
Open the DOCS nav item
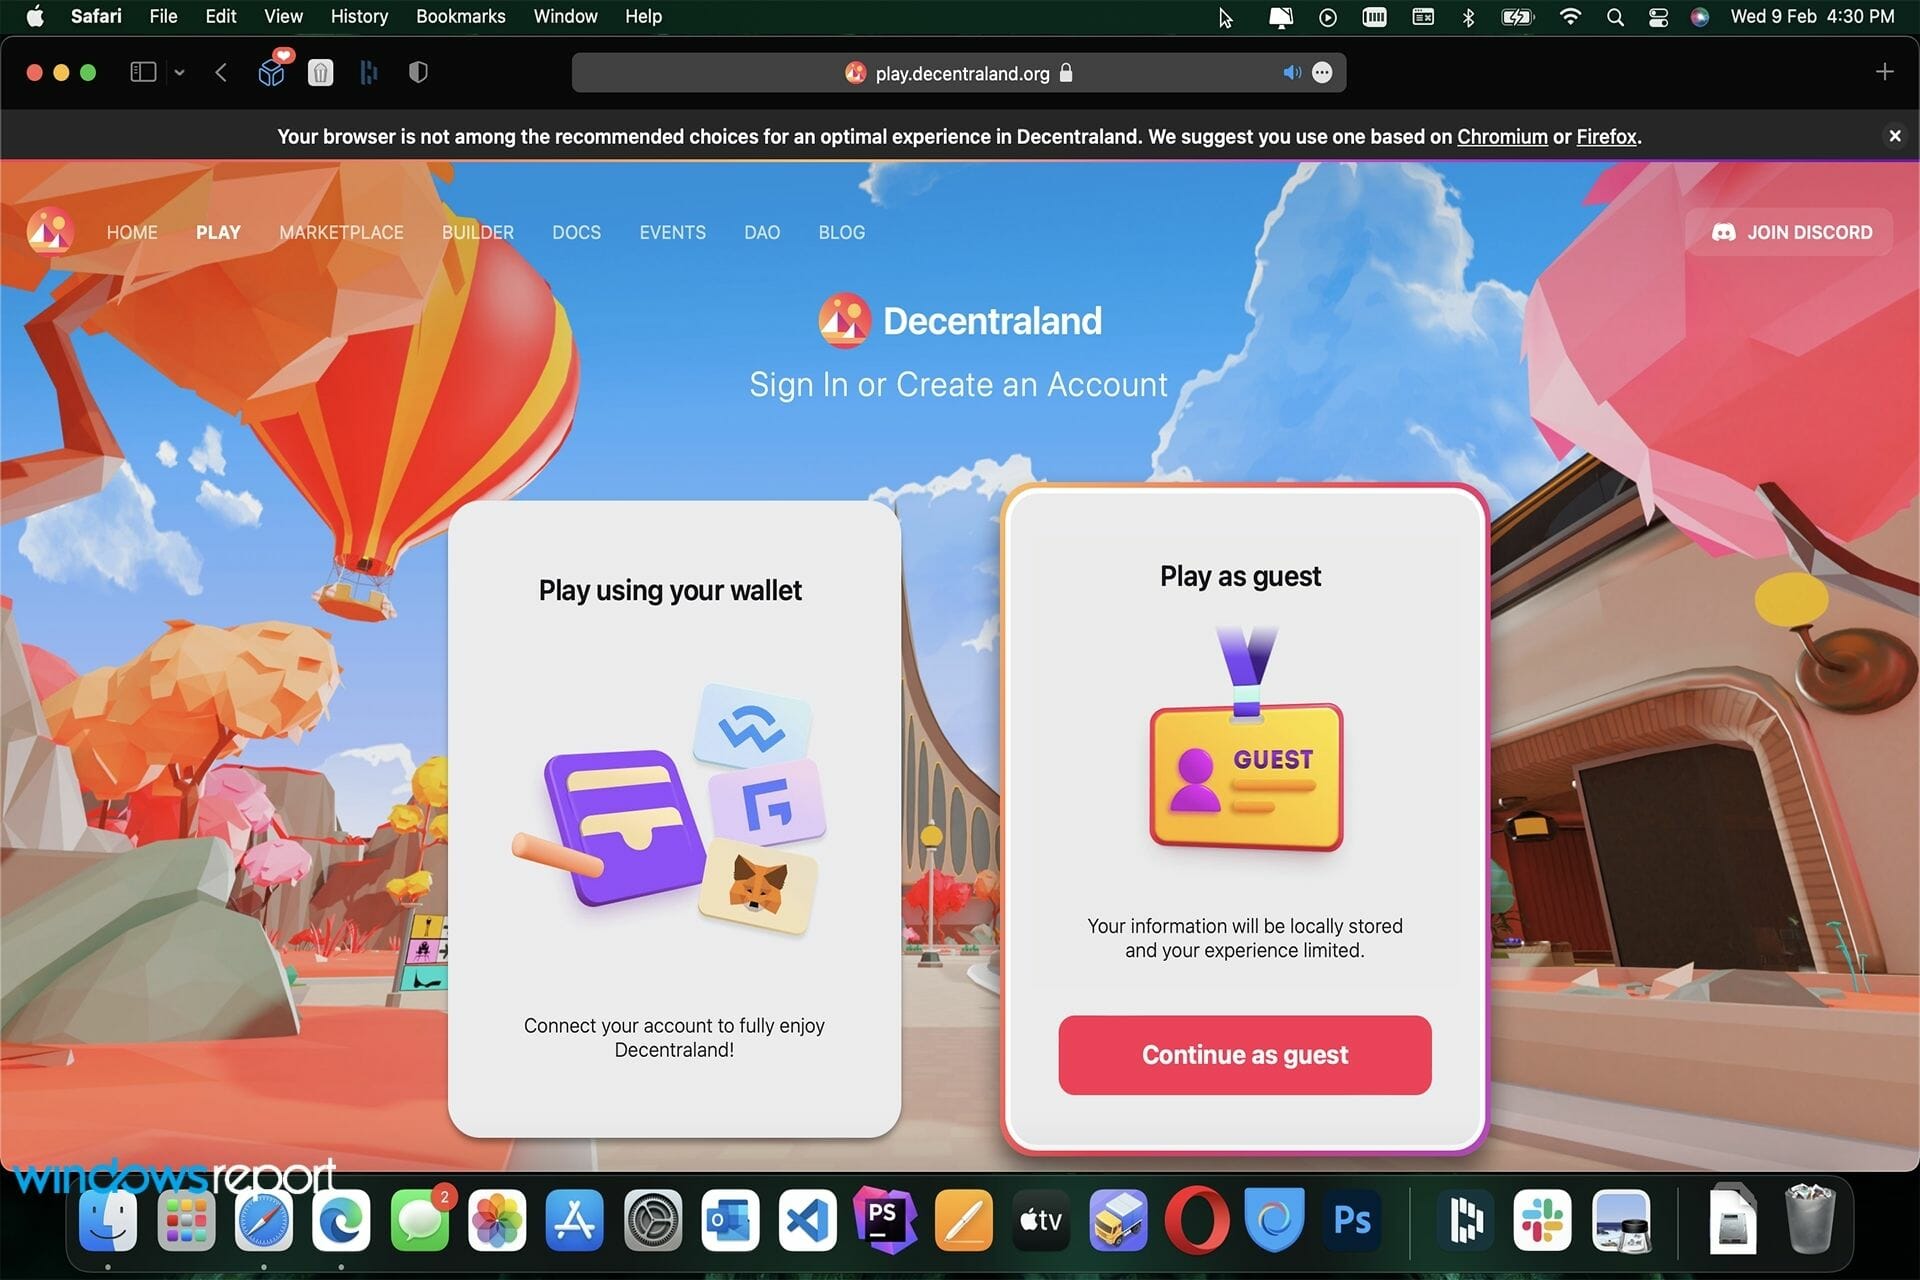[576, 232]
